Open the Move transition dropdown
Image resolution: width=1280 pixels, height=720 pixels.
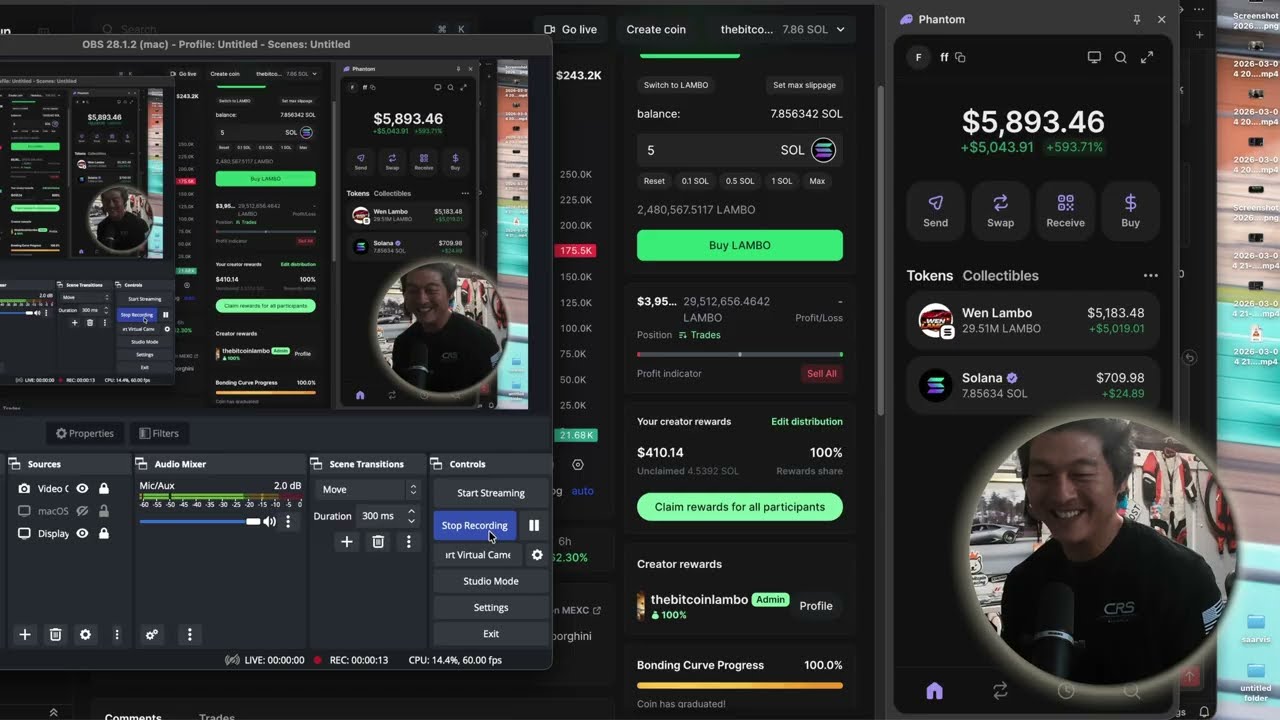pyautogui.click(x=369, y=490)
